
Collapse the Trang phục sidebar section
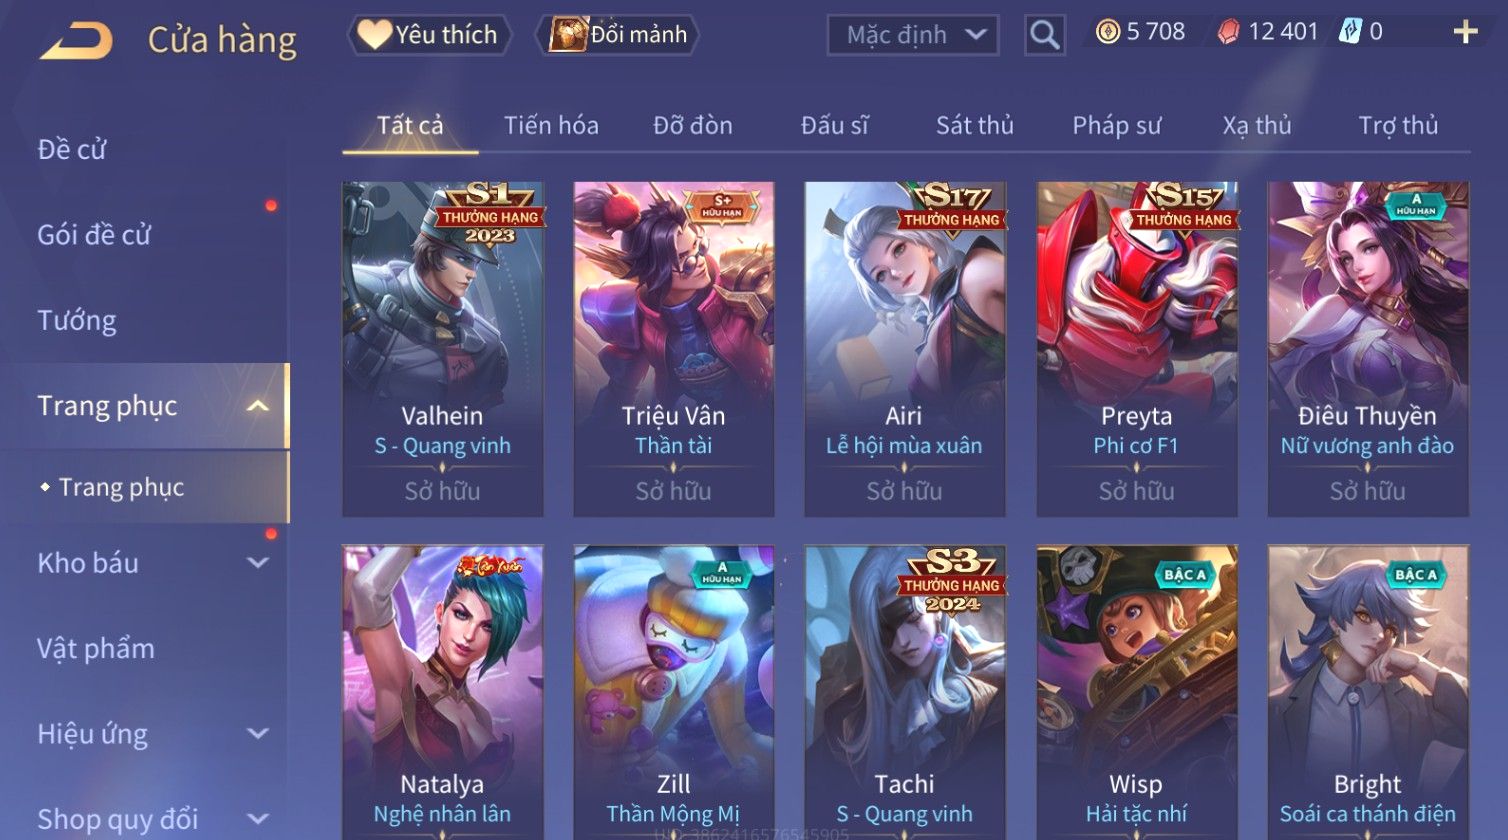click(x=258, y=406)
